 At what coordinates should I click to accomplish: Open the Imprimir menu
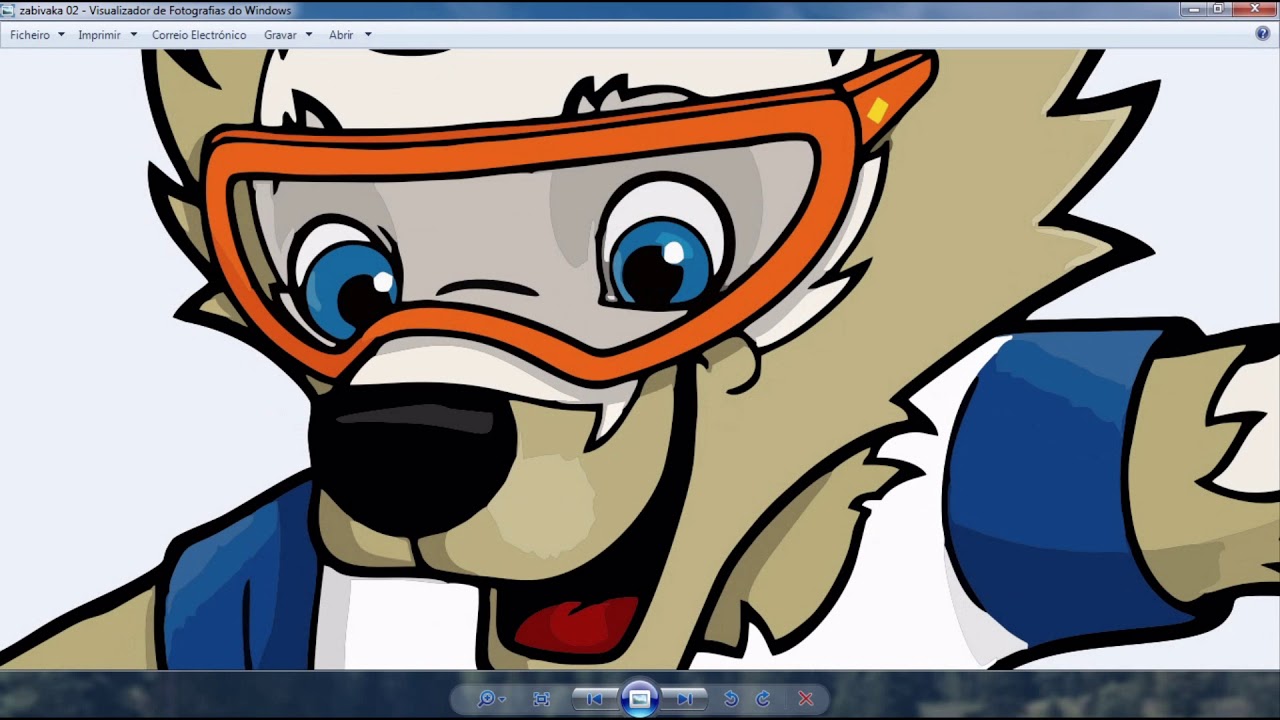click(99, 35)
